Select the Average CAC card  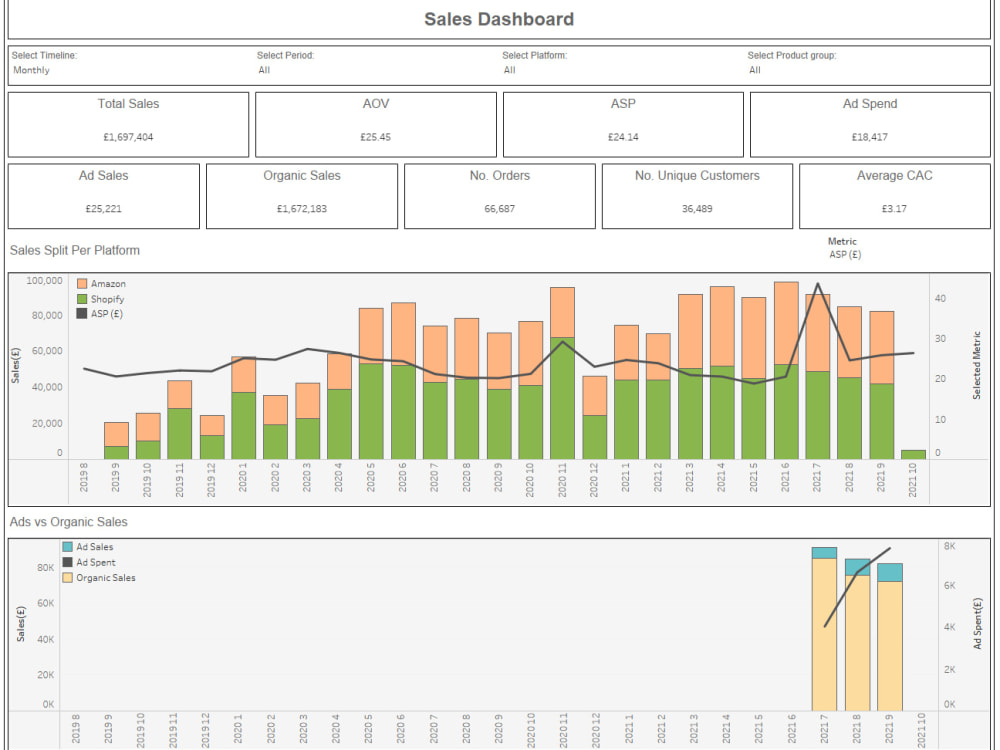tap(893, 196)
